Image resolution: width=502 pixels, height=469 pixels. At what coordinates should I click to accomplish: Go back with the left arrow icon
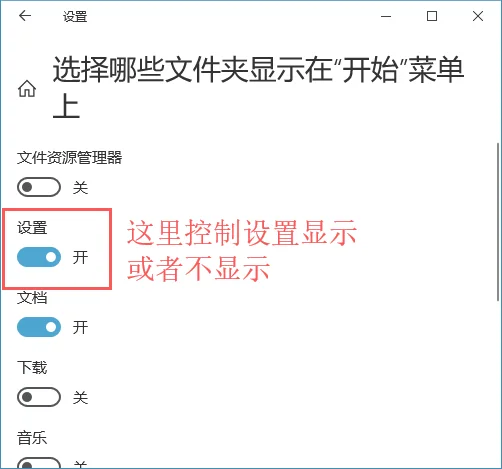pyautogui.click(x=25, y=16)
